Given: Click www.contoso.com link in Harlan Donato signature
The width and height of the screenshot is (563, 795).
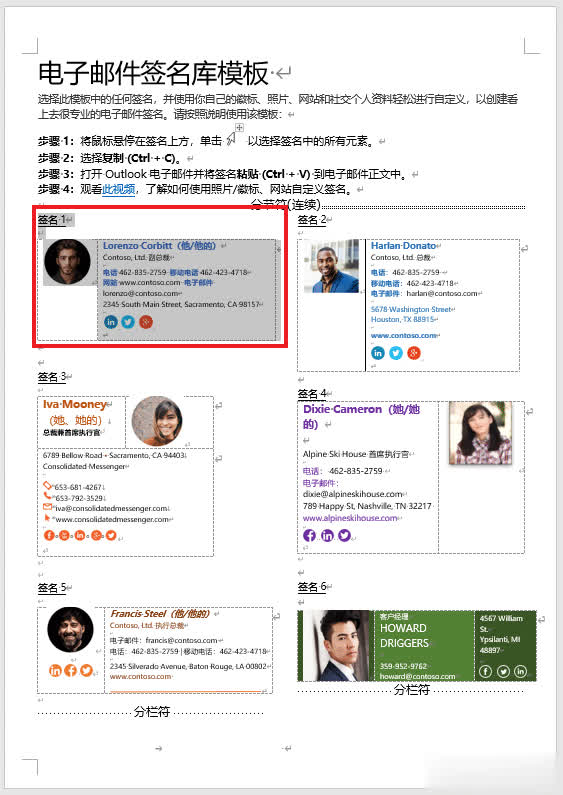Looking at the screenshot, I should 404,336.
